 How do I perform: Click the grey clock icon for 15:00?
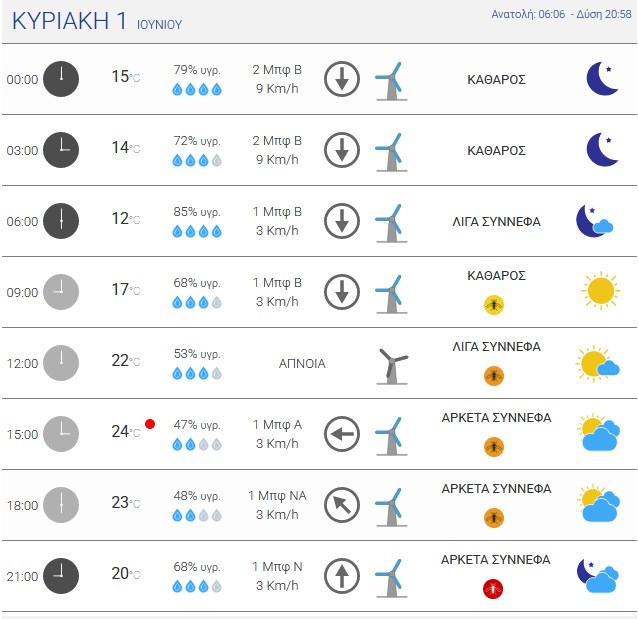click(x=61, y=434)
